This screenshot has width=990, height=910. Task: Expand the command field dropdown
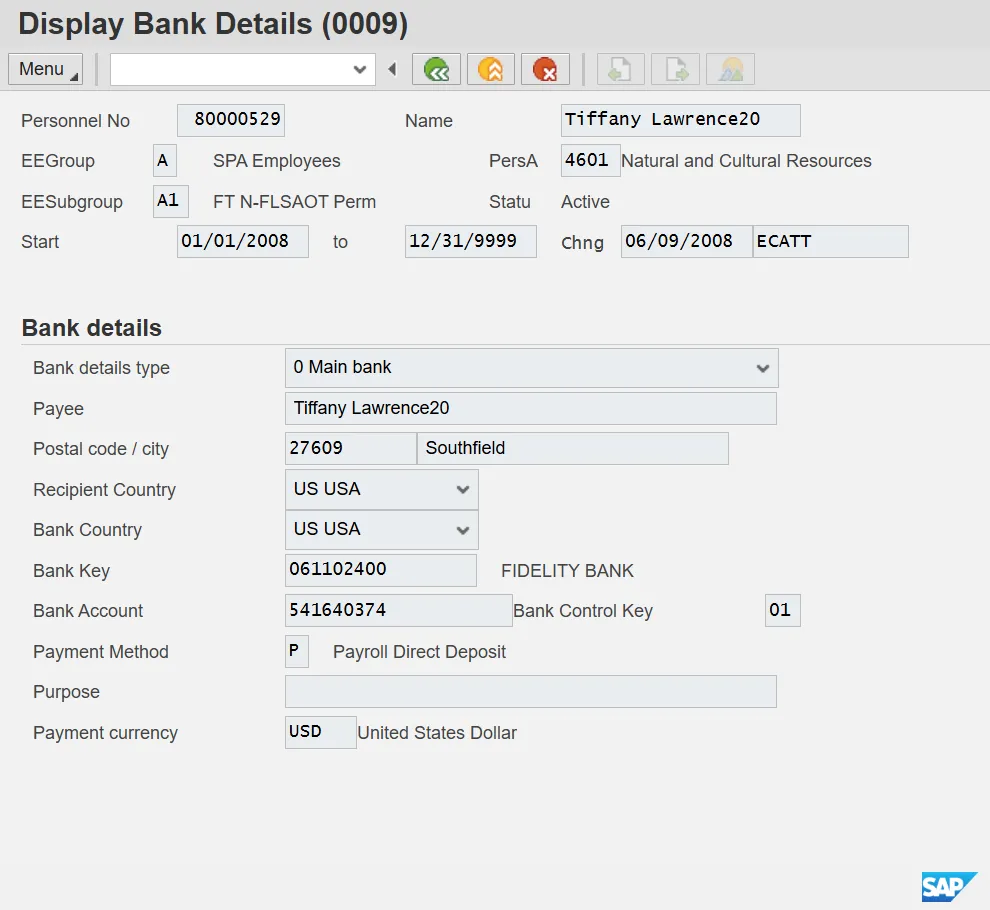360,70
